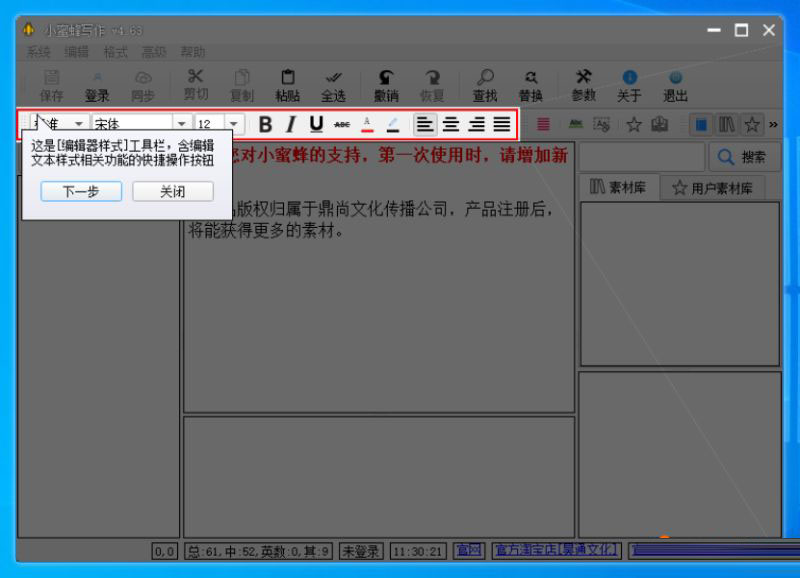Set justified text alignment

pyautogui.click(x=502, y=124)
